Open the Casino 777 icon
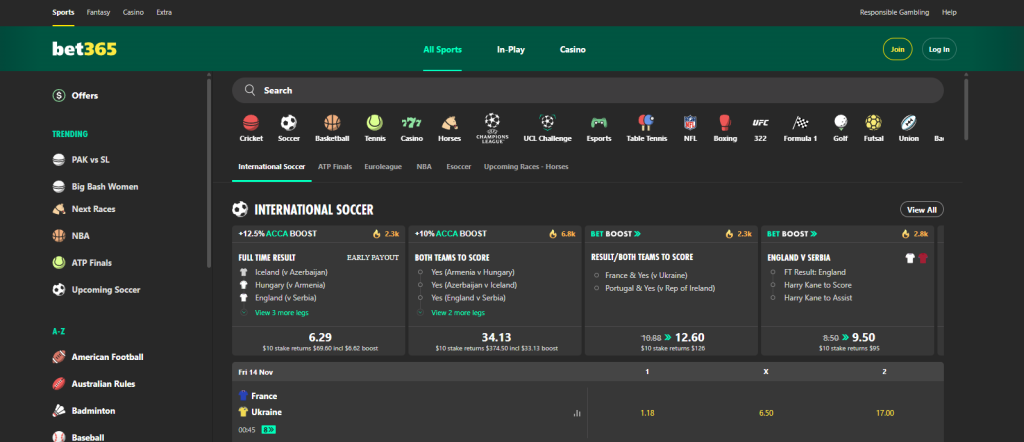The image size is (1024, 442). pyautogui.click(x=411, y=122)
